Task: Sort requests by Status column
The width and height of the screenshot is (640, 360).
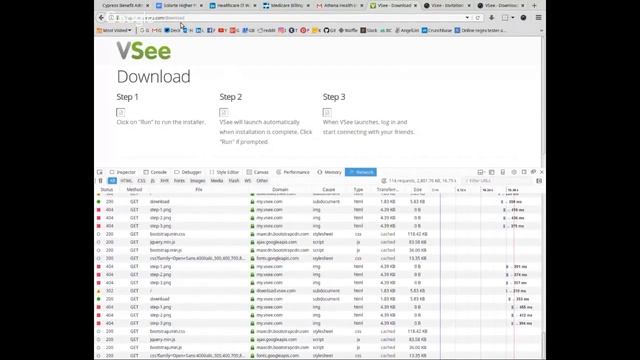Action: click(107, 190)
